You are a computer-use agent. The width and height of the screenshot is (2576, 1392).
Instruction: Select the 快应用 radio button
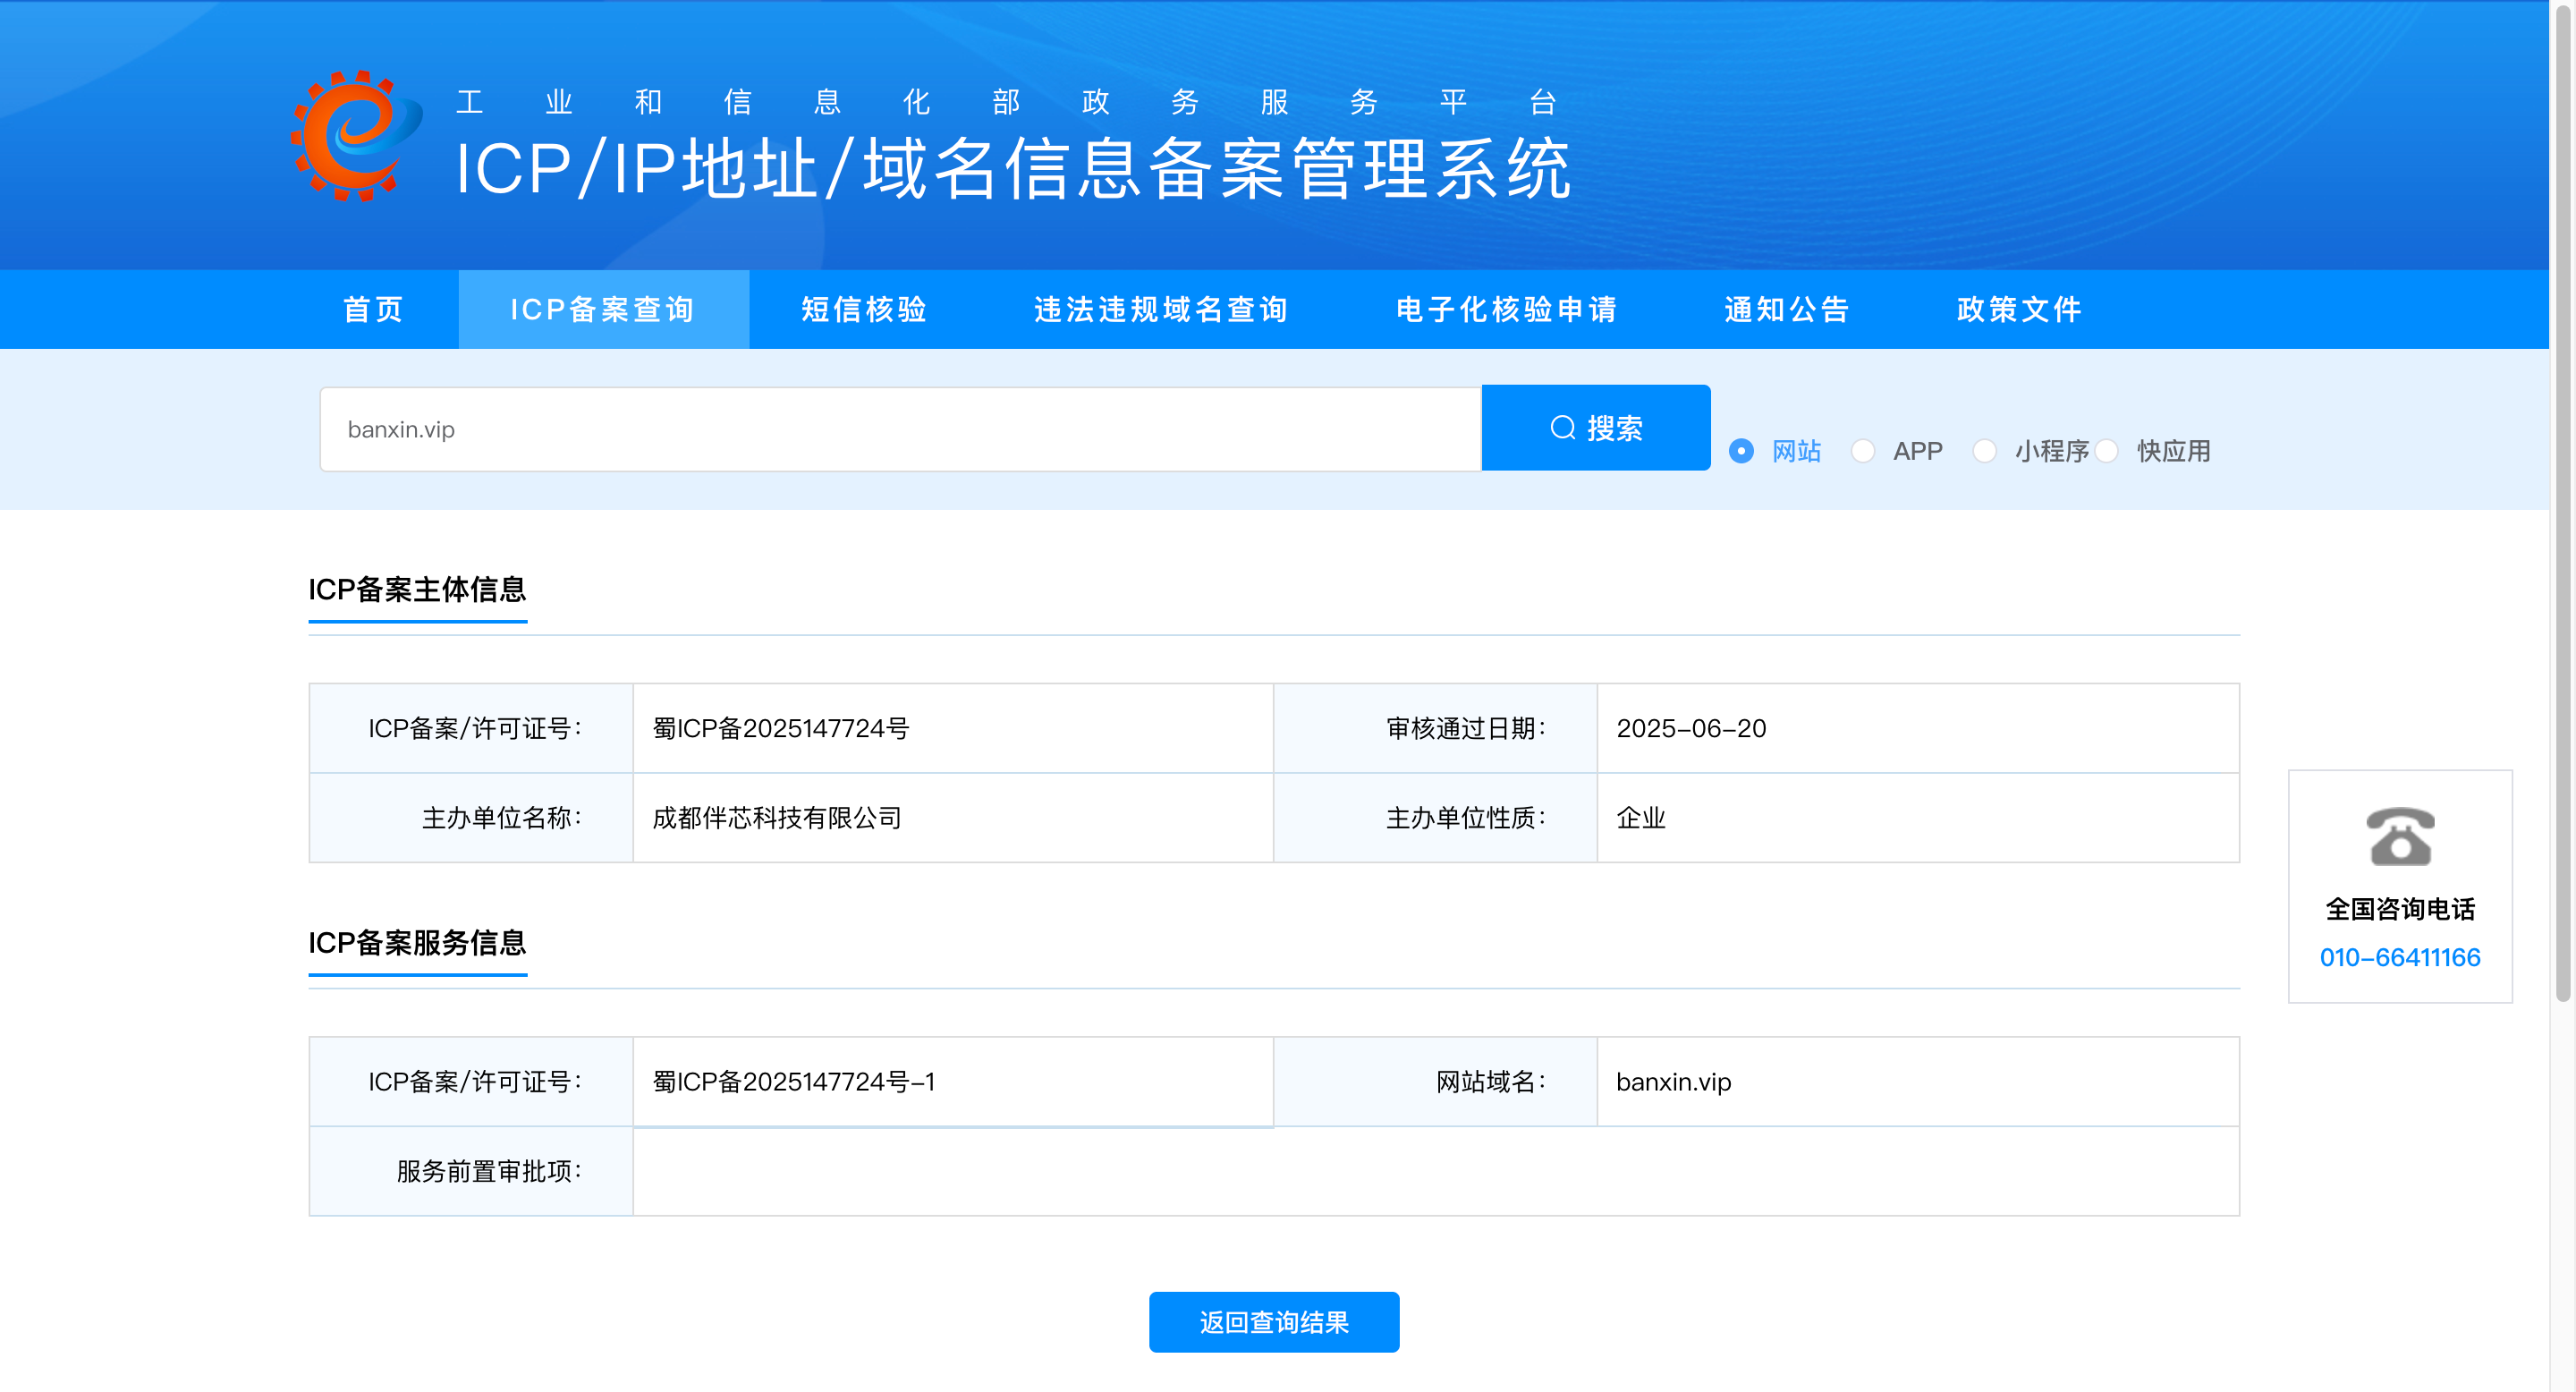(x=2106, y=451)
